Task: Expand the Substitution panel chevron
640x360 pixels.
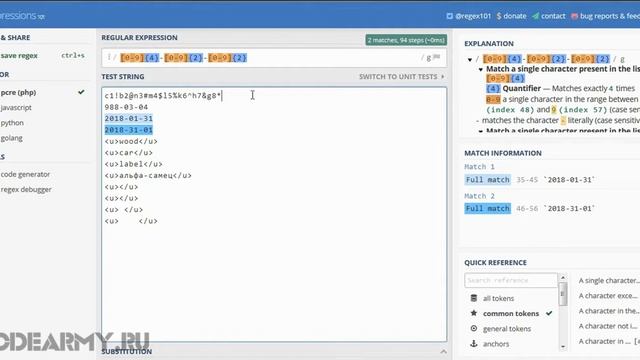Action: pos(443,351)
